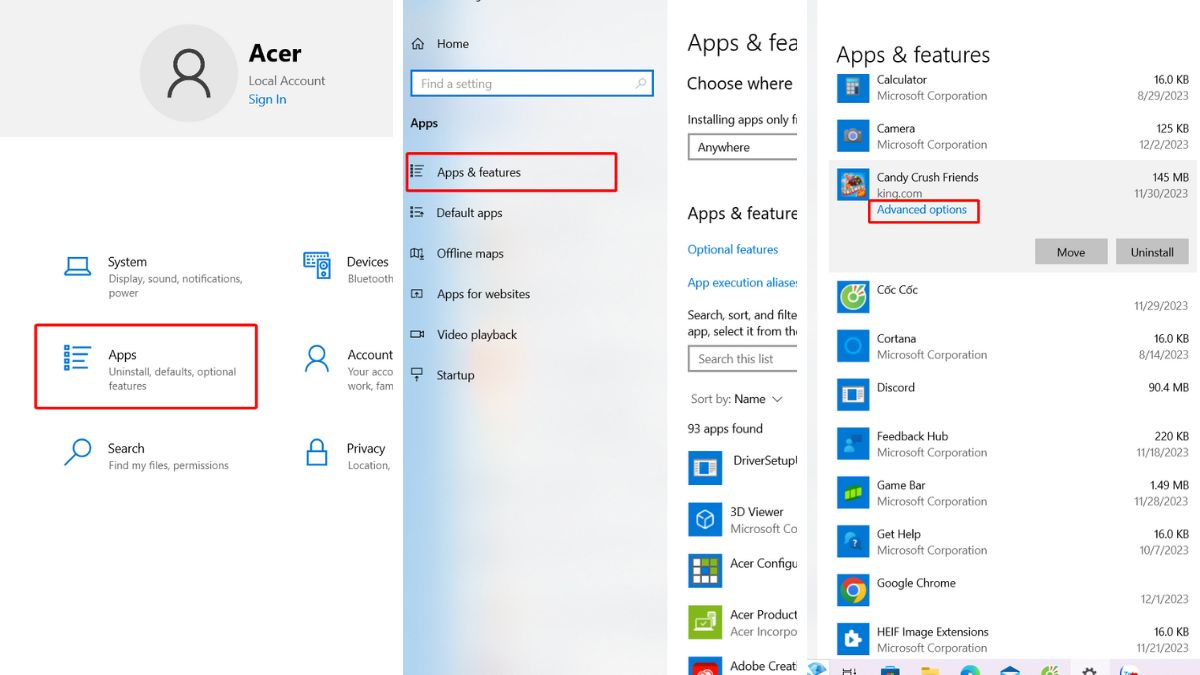The width and height of the screenshot is (1200, 675).
Task: Click magnifier icon in Find a setting box
Action: point(641,84)
